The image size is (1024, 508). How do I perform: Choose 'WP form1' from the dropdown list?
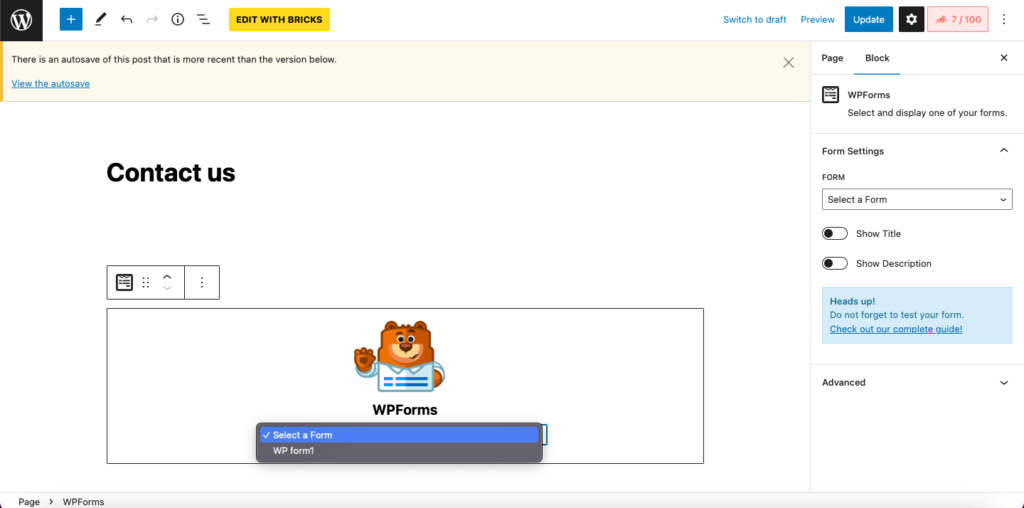point(399,451)
